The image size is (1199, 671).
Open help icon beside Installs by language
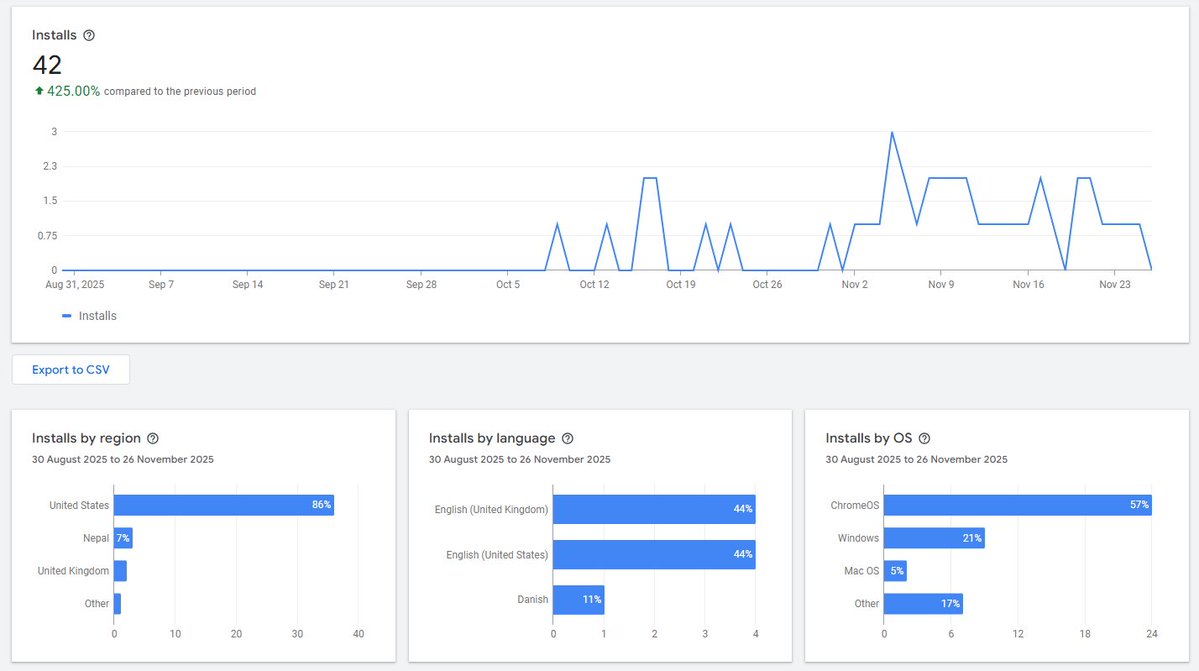[x=567, y=439]
